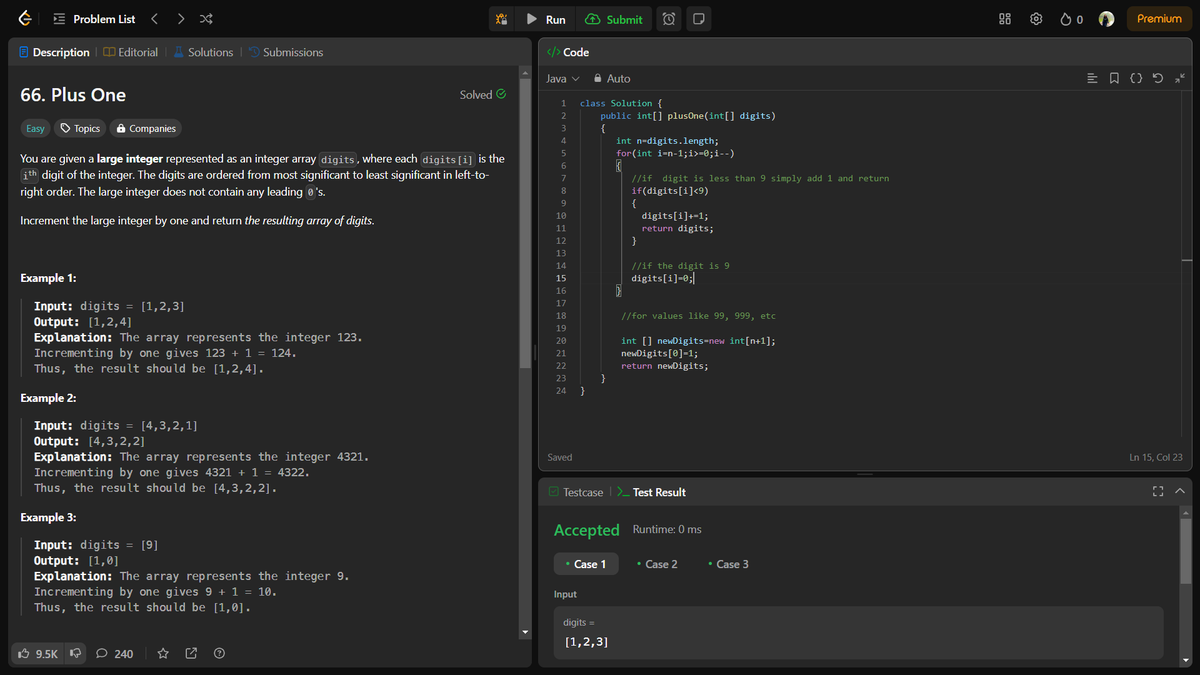Click the editor fullscreen arrows icon
This screenshot has height=675, width=1200.
pos(1179,78)
